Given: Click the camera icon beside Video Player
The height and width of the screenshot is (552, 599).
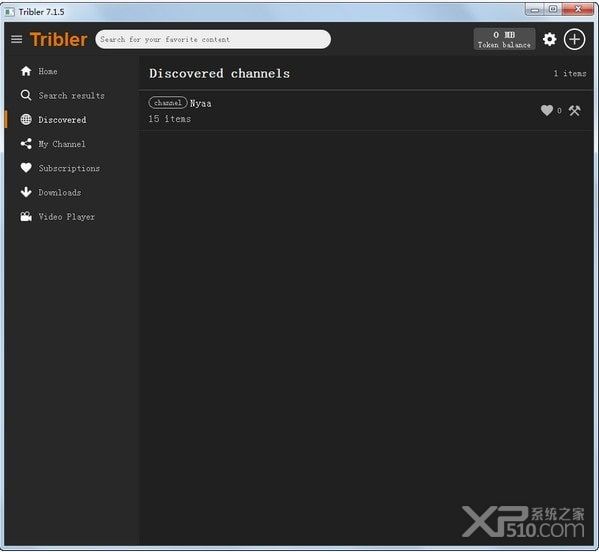Looking at the screenshot, I should pyautogui.click(x=26, y=217).
